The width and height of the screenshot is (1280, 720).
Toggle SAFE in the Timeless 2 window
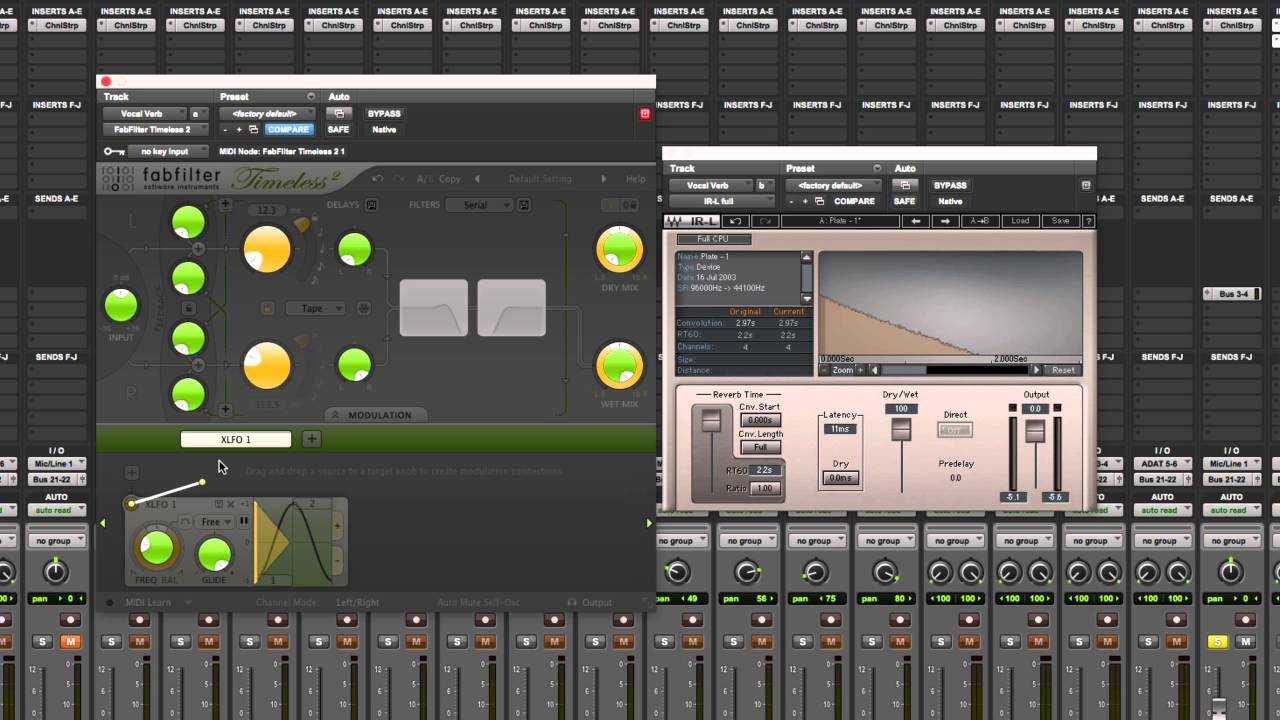(339, 129)
